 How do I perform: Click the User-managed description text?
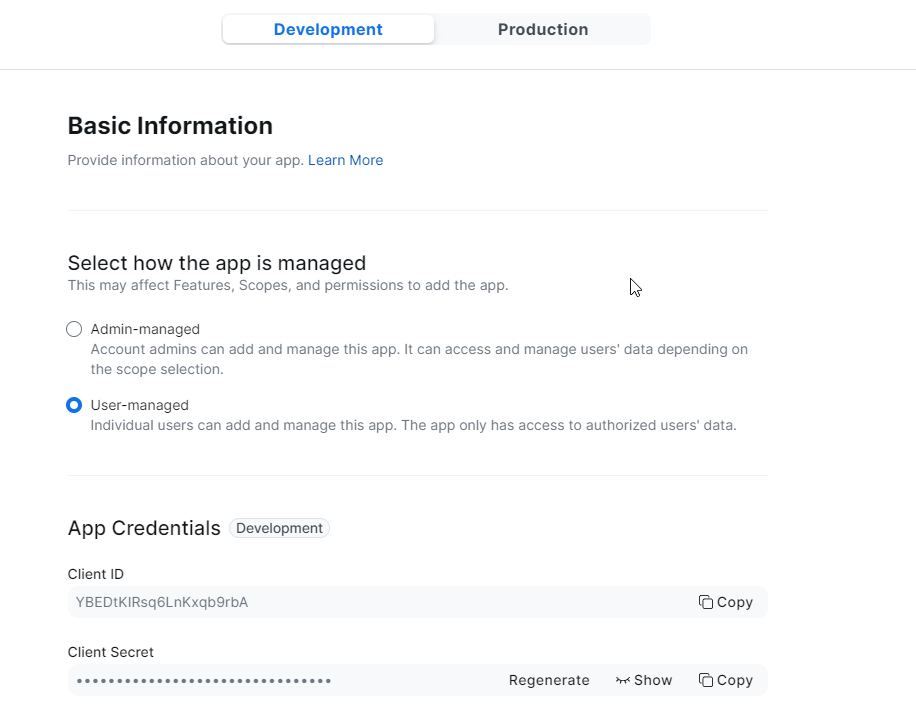(413, 425)
